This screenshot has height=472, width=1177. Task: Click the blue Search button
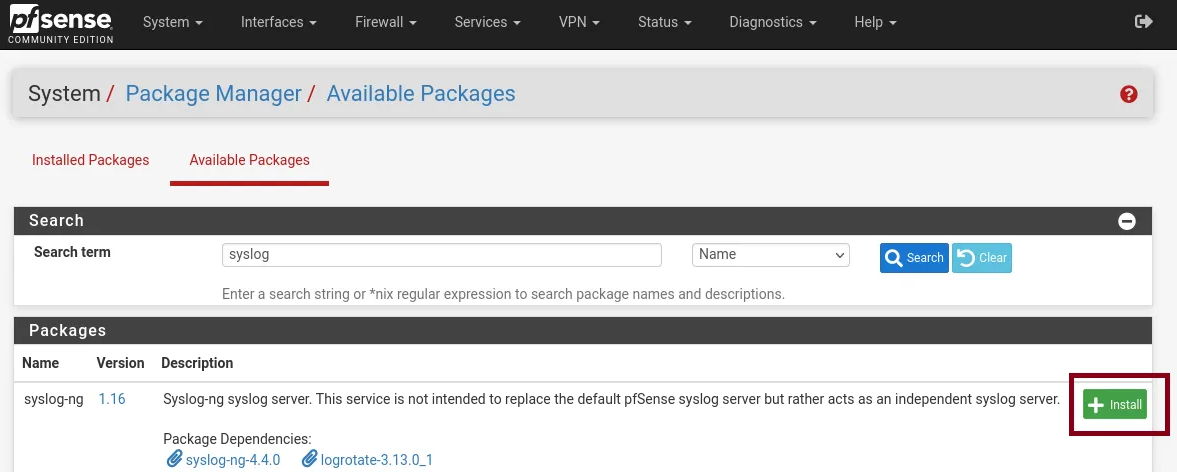tap(914, 258)
